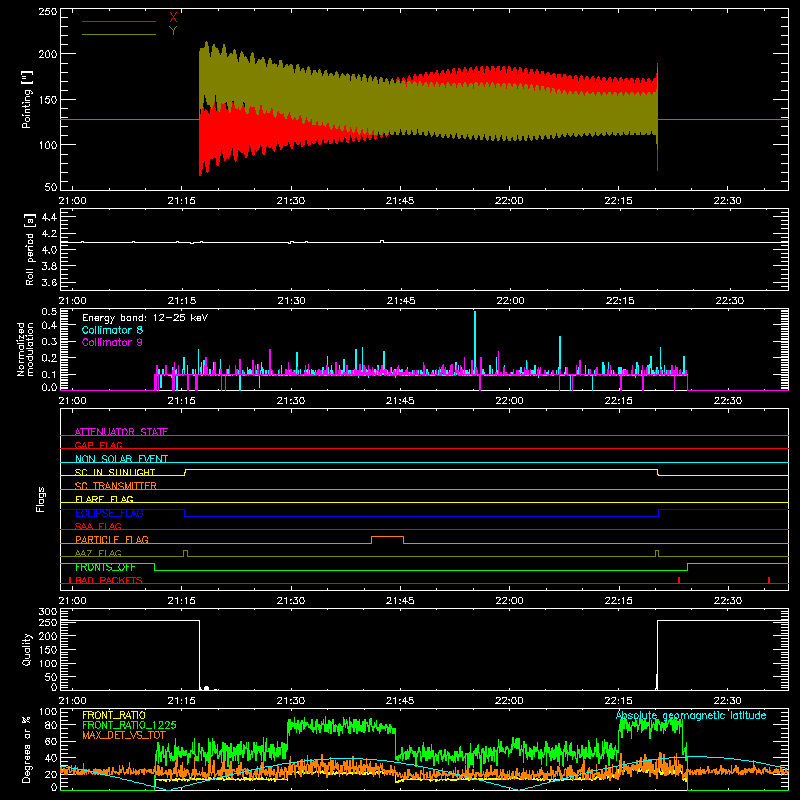Click the "Degrees or %" axis title
Image resolution: width=800 pixels, height=800 pixels.
[27, 749]
